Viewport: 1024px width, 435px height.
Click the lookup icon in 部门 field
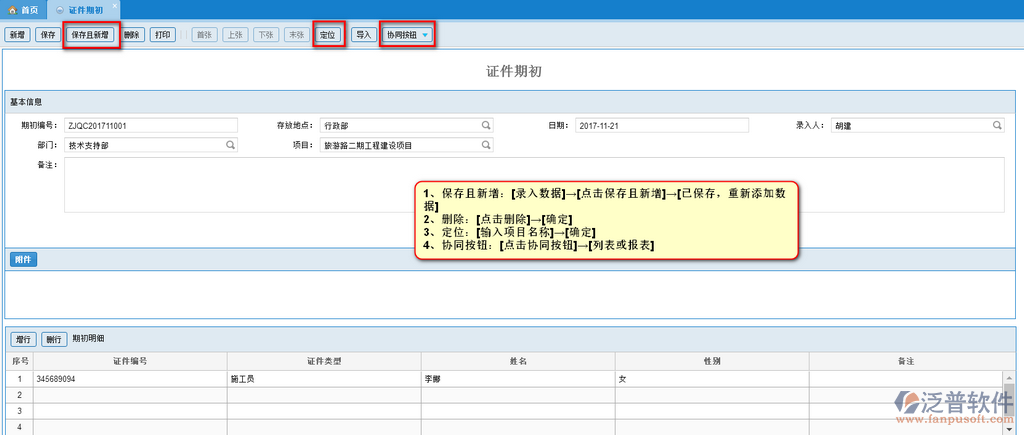(230, 145)
